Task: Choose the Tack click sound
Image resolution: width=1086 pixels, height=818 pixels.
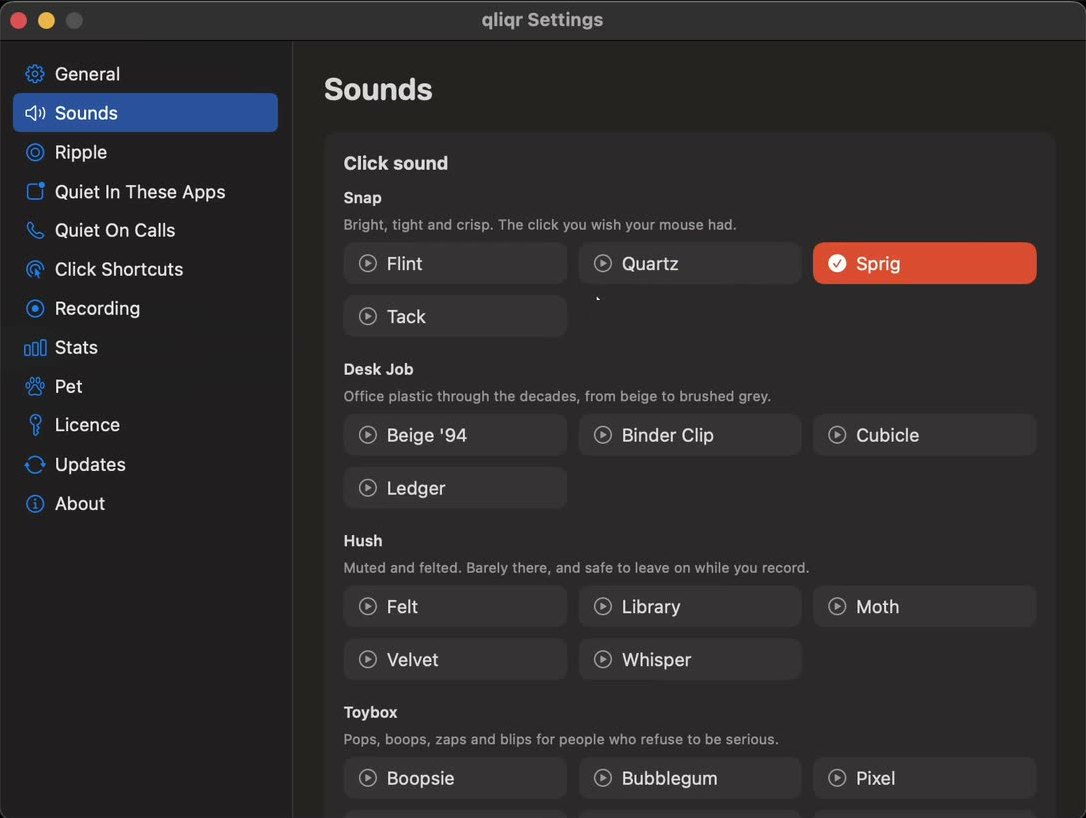Action: click(455, 317)
